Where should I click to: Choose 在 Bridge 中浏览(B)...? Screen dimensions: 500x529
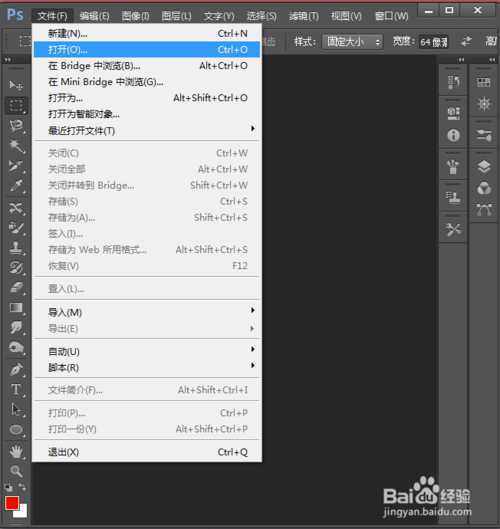[x=146, y=66]
